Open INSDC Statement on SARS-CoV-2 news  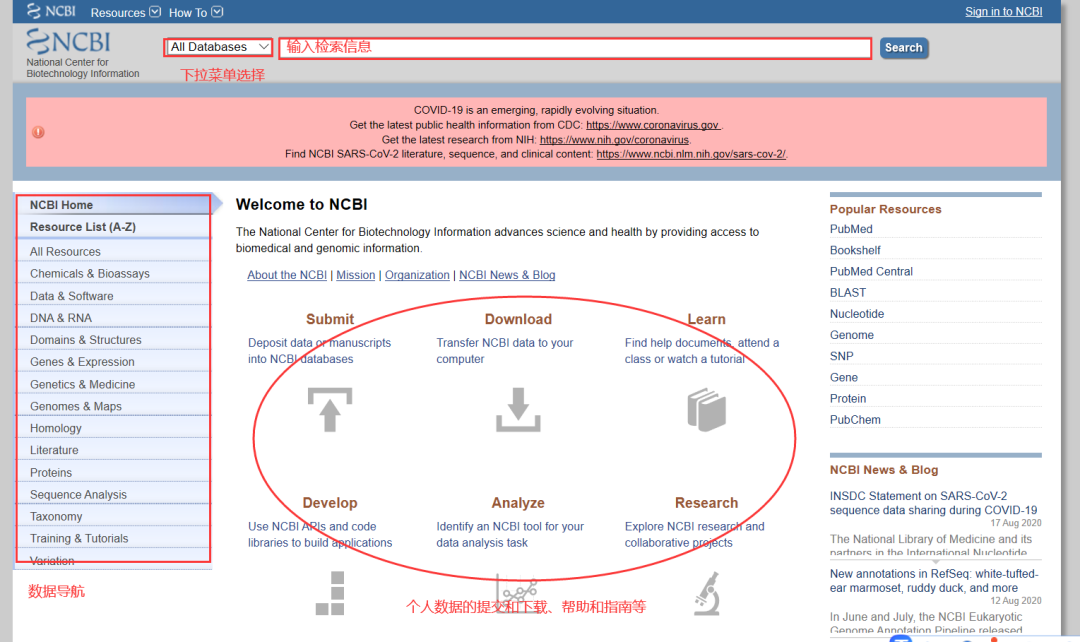933,503
